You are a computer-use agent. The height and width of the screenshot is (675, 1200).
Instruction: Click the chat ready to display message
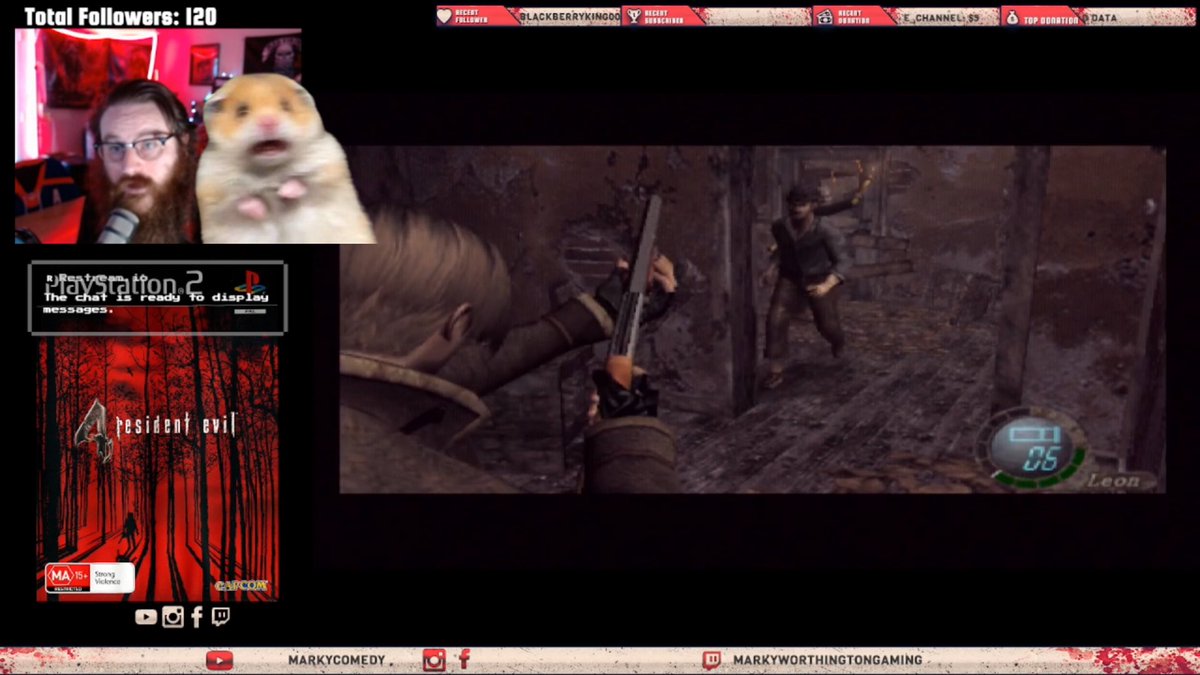click(x=156, y=303)
